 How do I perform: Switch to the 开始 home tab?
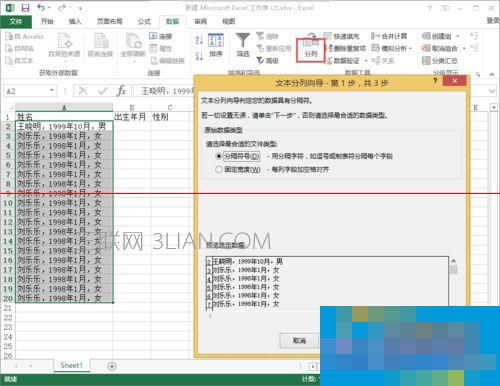click(x=47, y=22)
